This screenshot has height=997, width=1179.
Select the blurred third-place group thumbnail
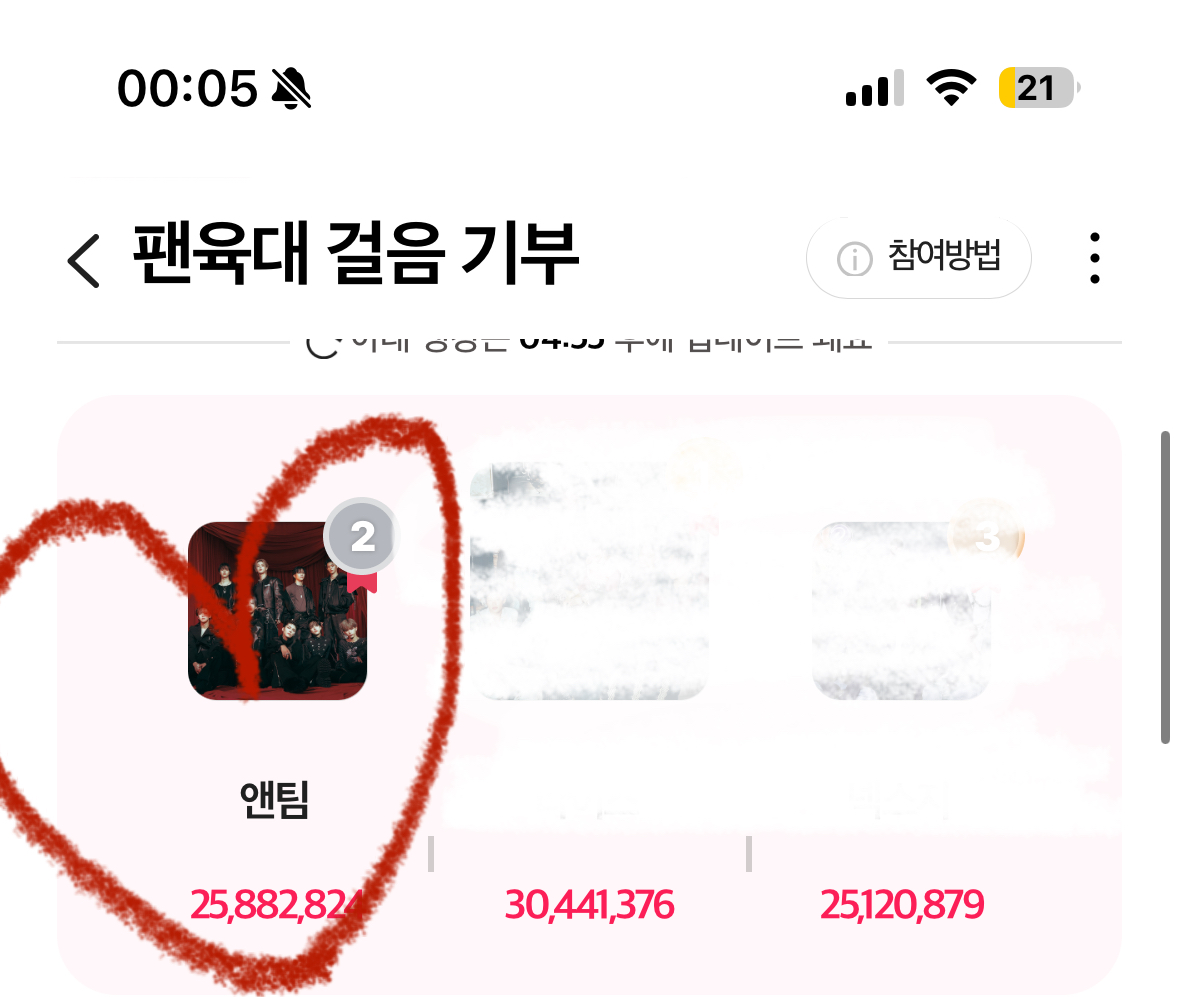[902, 611]
